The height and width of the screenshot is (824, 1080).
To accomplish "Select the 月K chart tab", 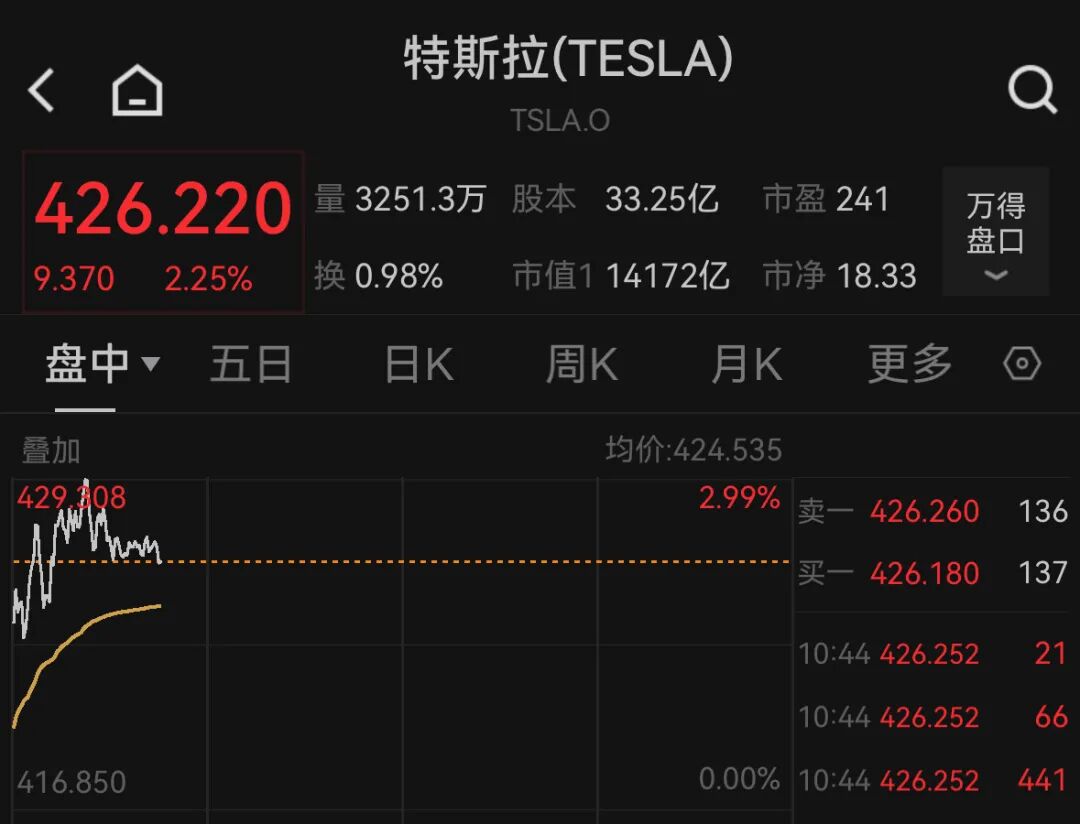I will point(746,365).
